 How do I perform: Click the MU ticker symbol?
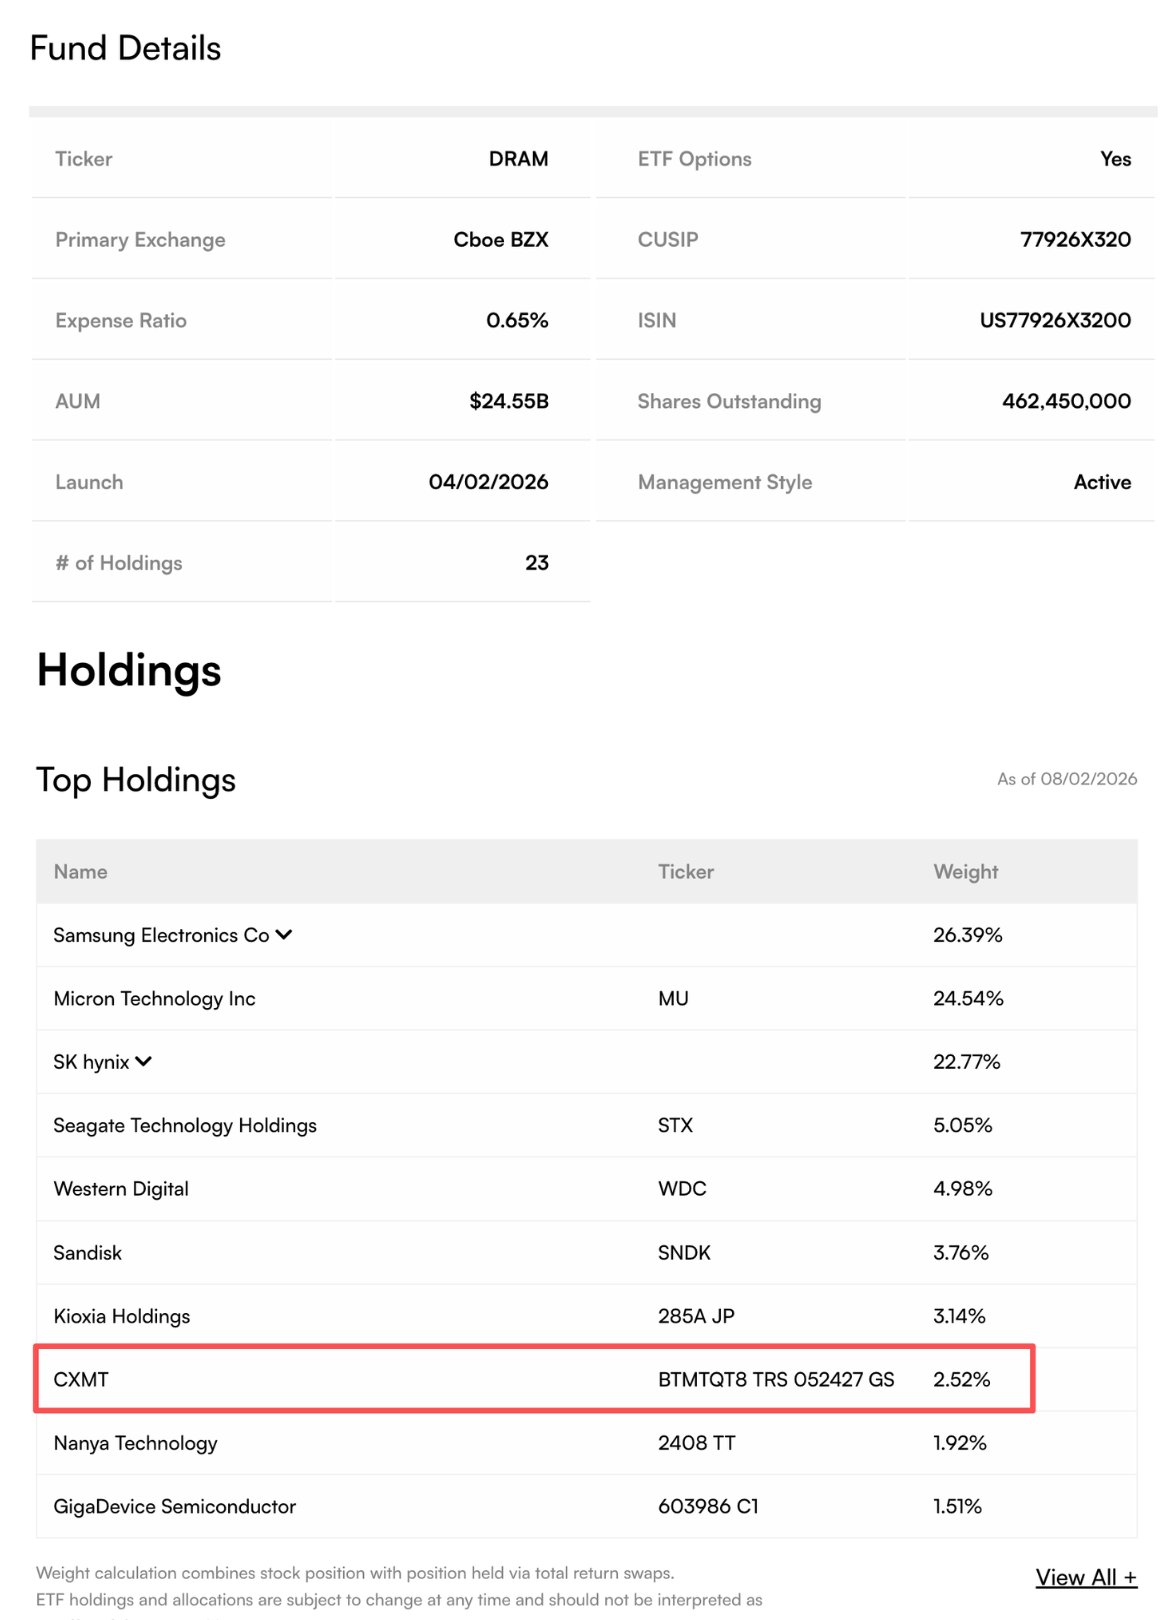[x=673, y=998]
